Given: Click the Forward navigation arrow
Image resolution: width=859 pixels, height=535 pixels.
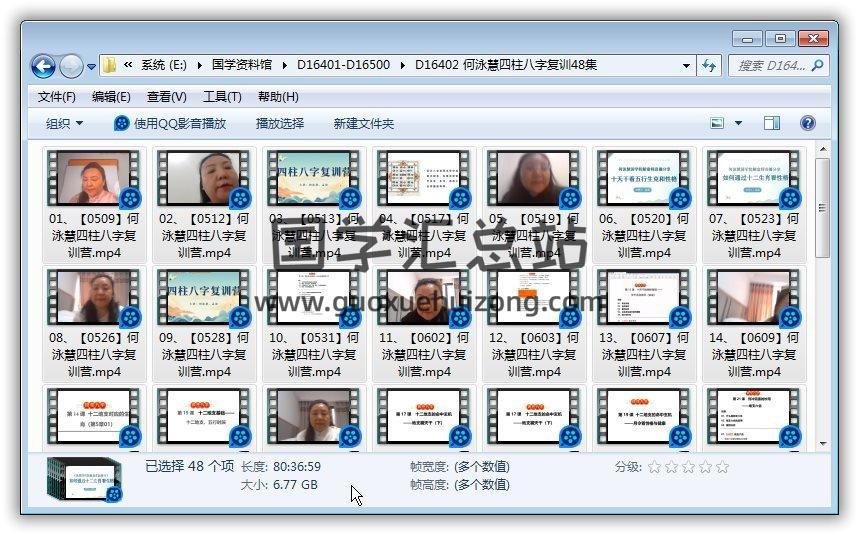Looking at the screenshot, I should click(71, 66).
